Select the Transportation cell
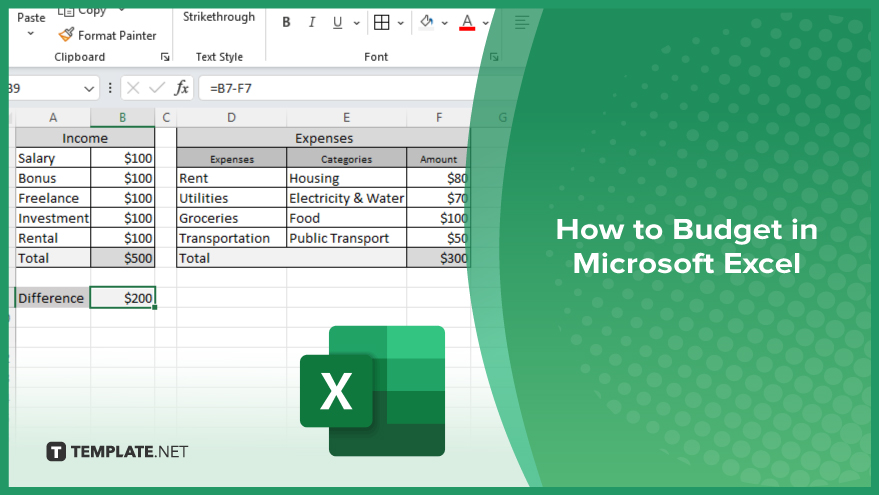This screenshot has height=495, width=879. pos(231,238)
